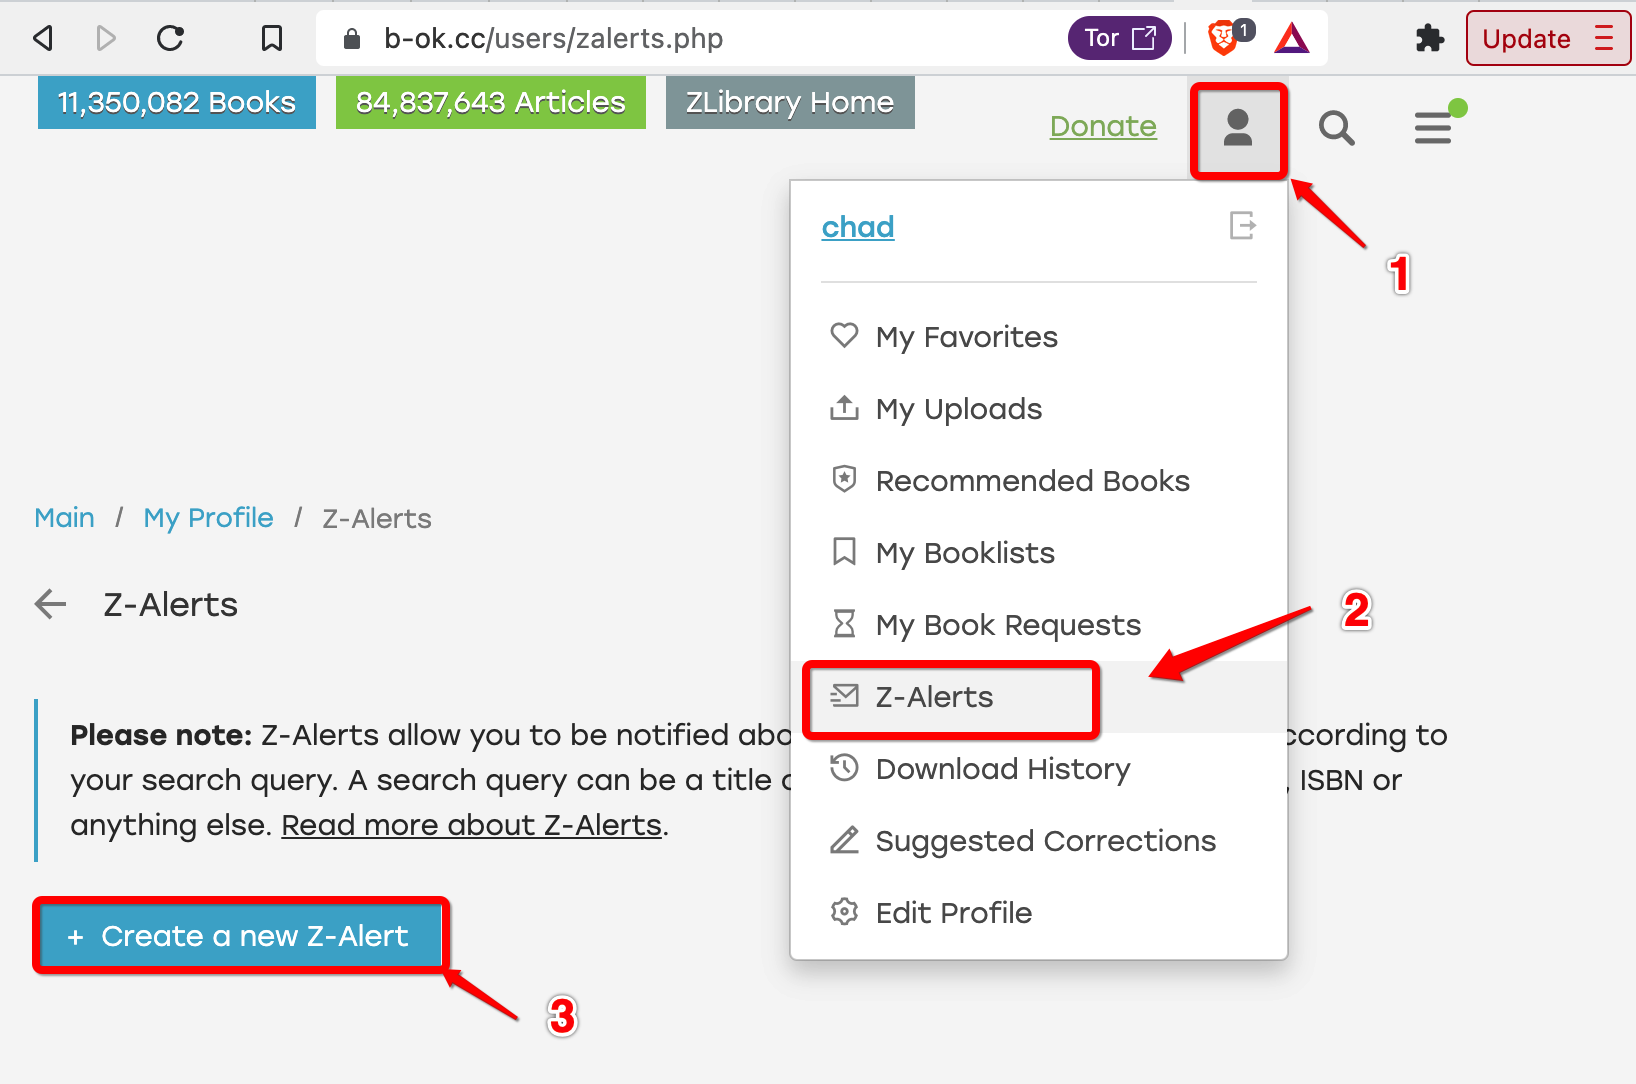Click the upload icon beside My Uploads
The height and width of the screenshot is (1084, 1636).
click(845, 408)
